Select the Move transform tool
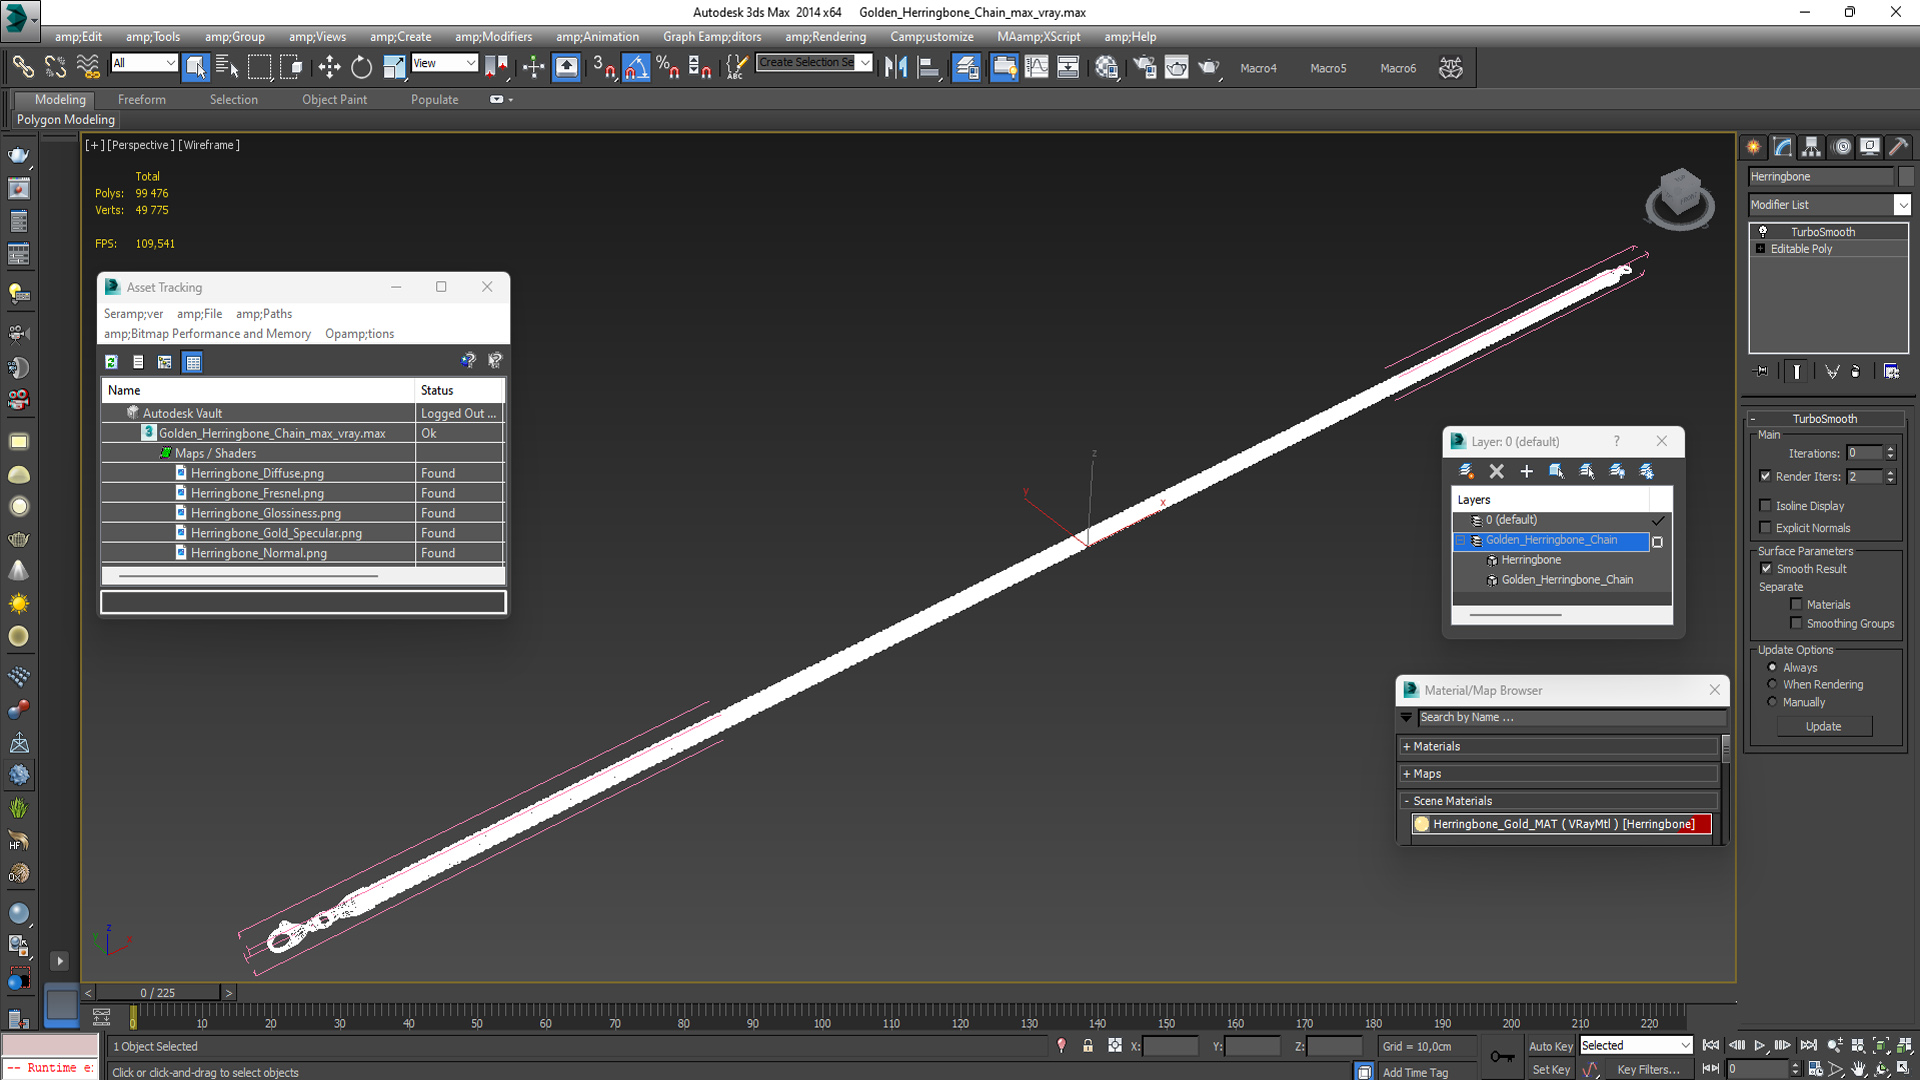1920x1080 pixels. pos(329,68)
